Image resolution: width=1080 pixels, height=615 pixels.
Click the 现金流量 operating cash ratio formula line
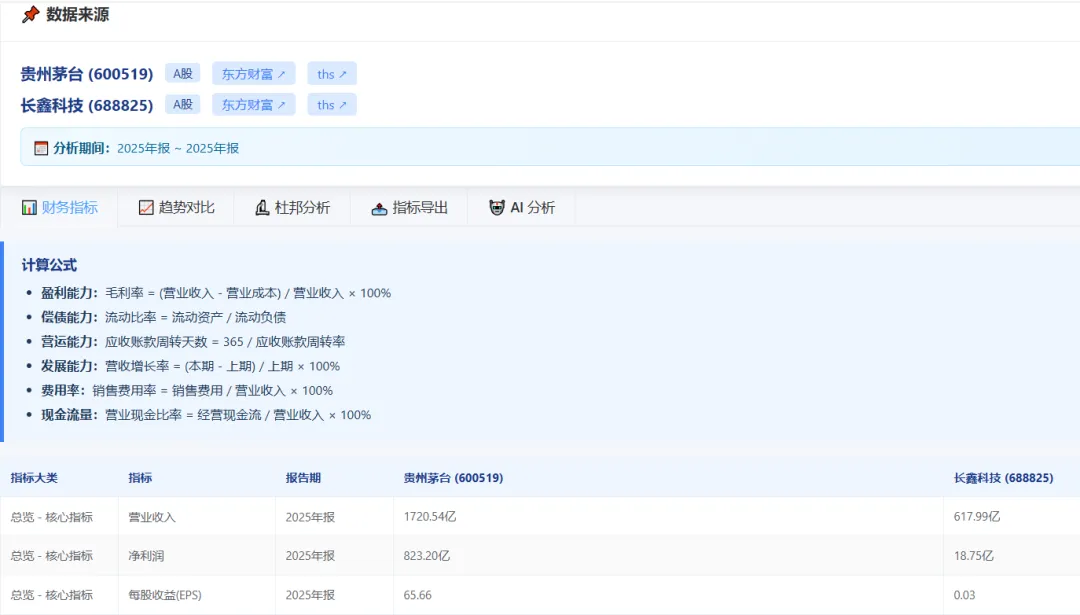[x=206, y=415]
